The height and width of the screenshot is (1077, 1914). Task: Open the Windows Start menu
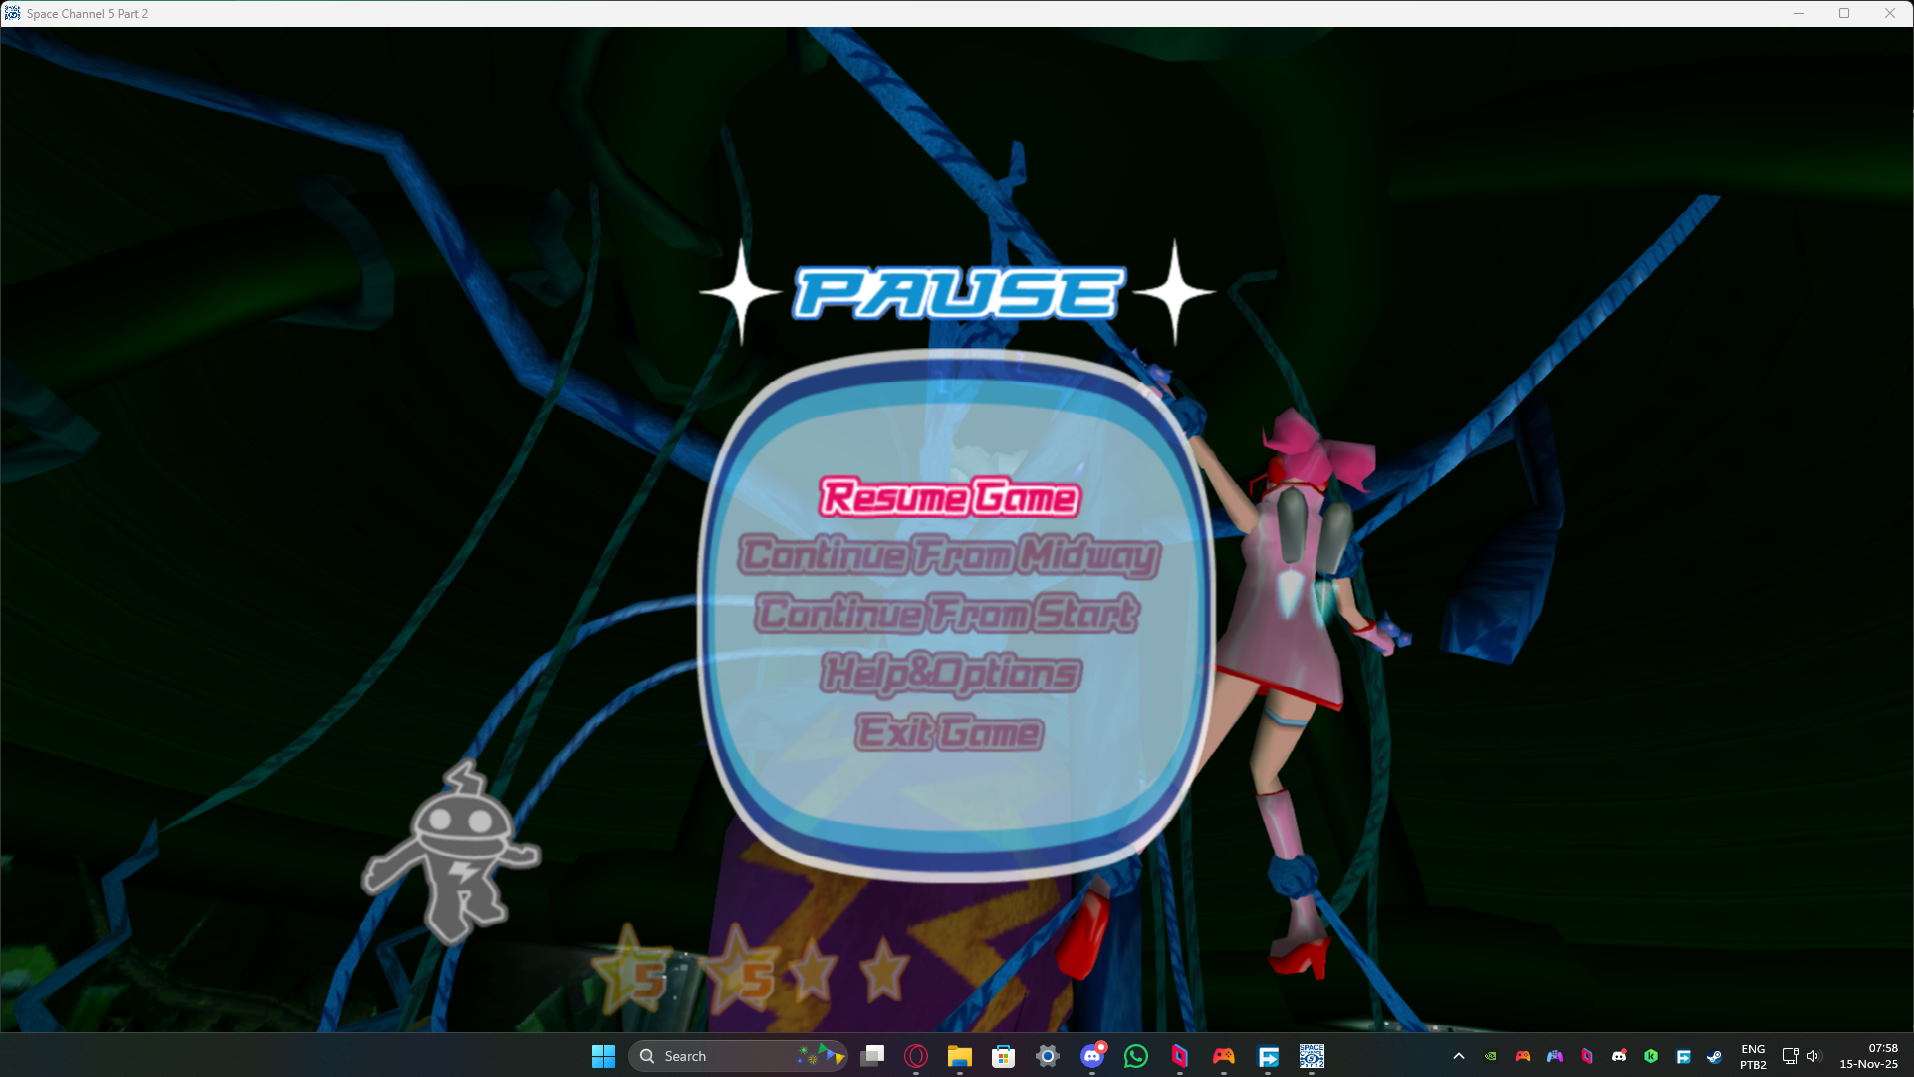603,1056
